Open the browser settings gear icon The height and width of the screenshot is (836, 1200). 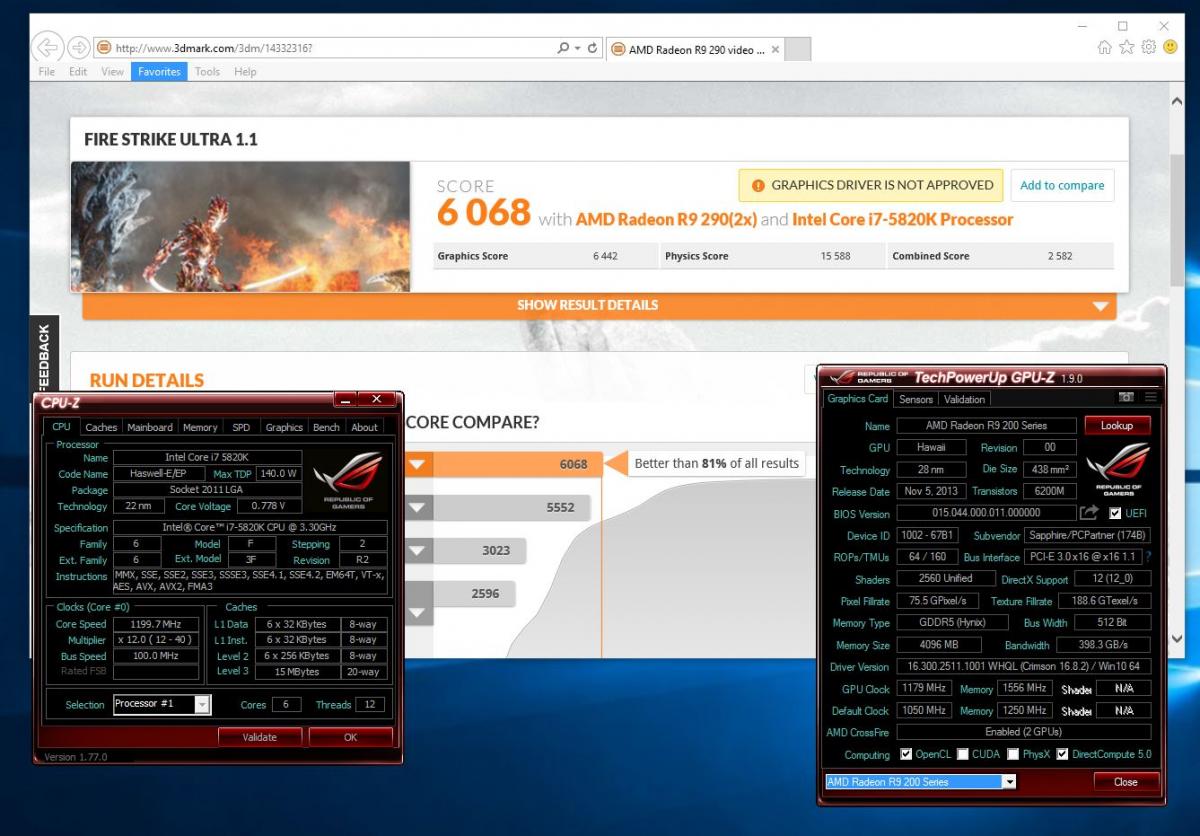pos(1149,47)
